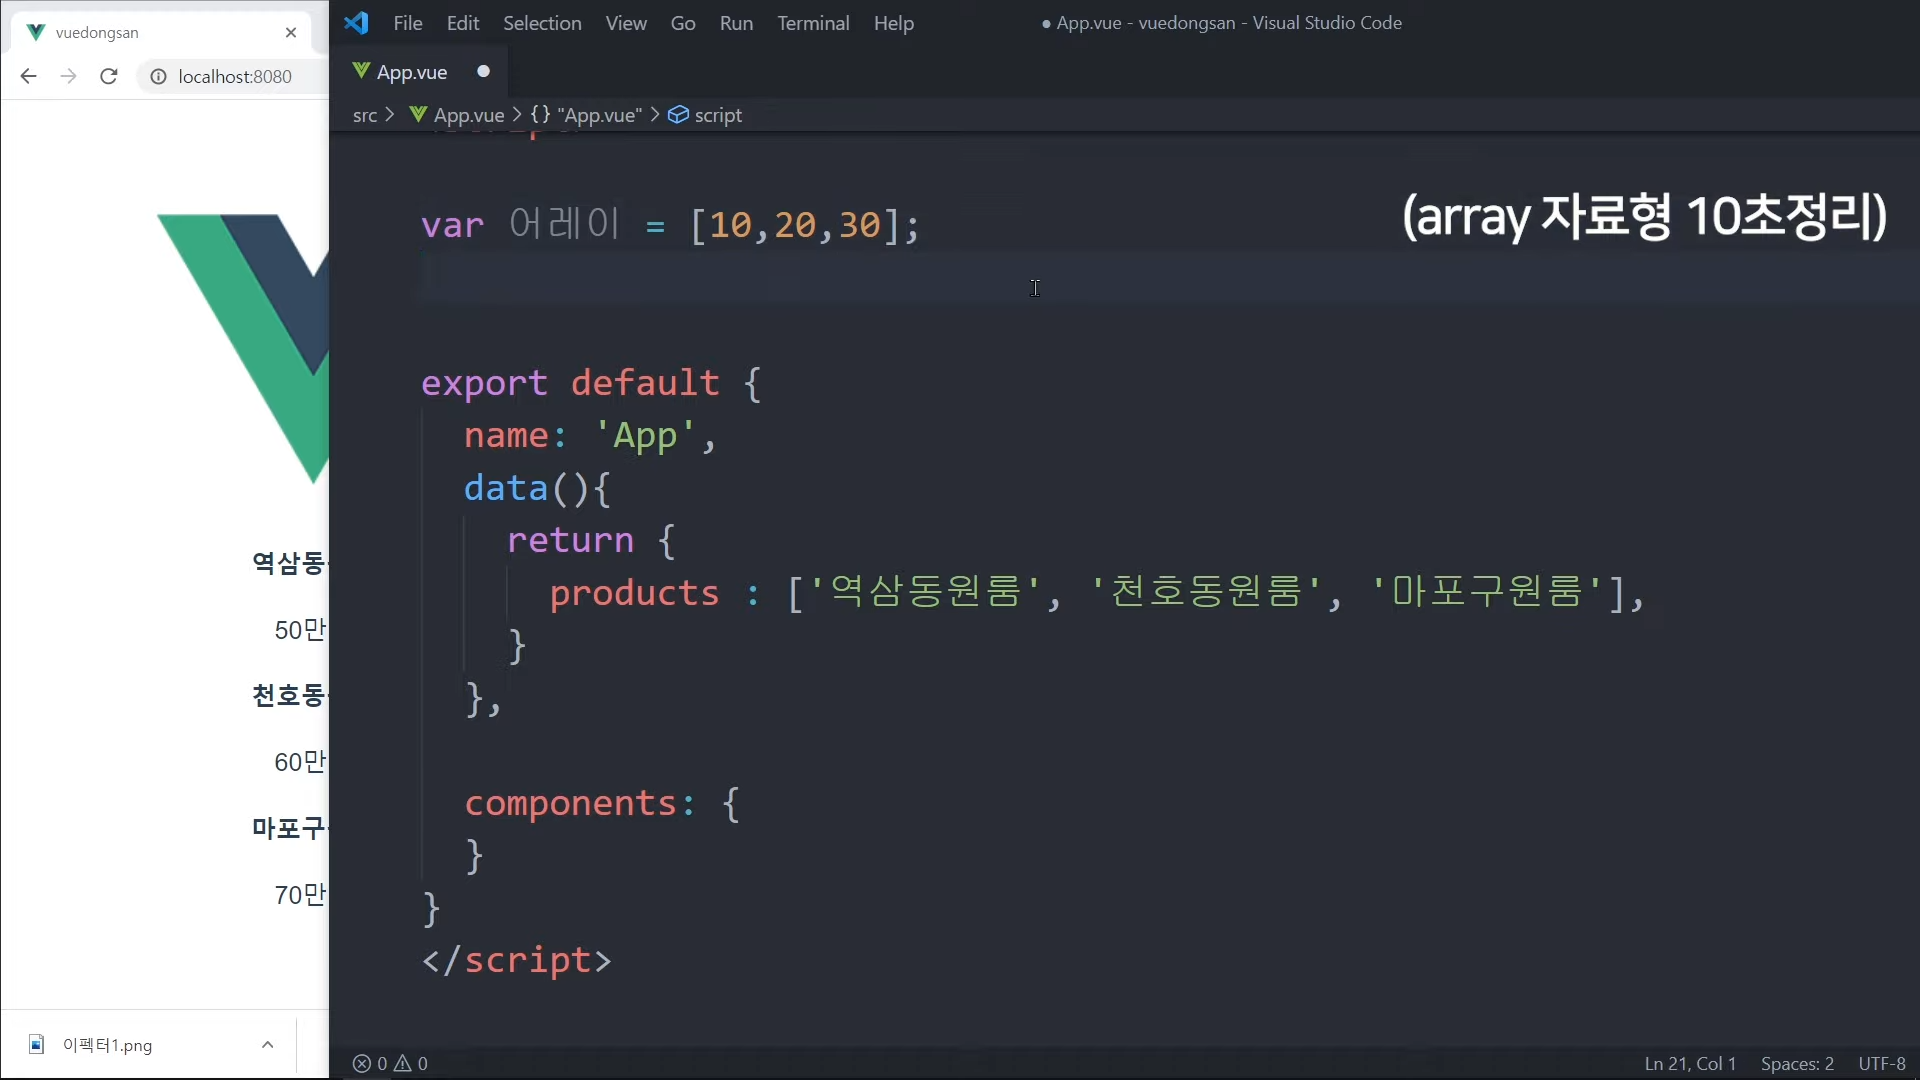Viewport: 1920px width, 1080px height.
Task: Expand download options for 이펙터1.png
Action: point(267,1044)
